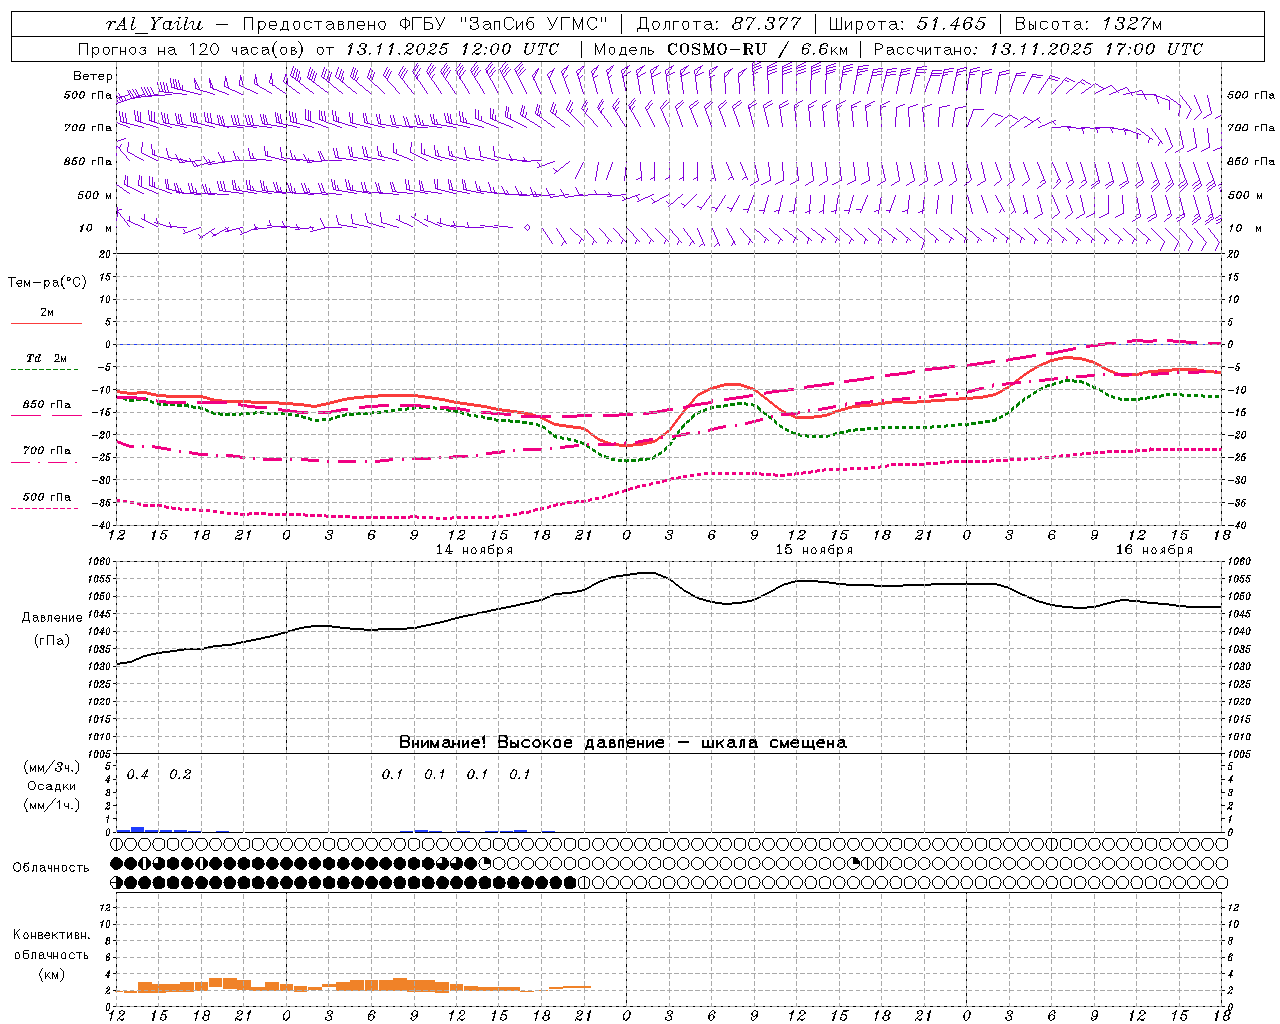Click the 10 м wind level label on left
This screenshot has width=1280, height=1024.
(x=95, y=228)
